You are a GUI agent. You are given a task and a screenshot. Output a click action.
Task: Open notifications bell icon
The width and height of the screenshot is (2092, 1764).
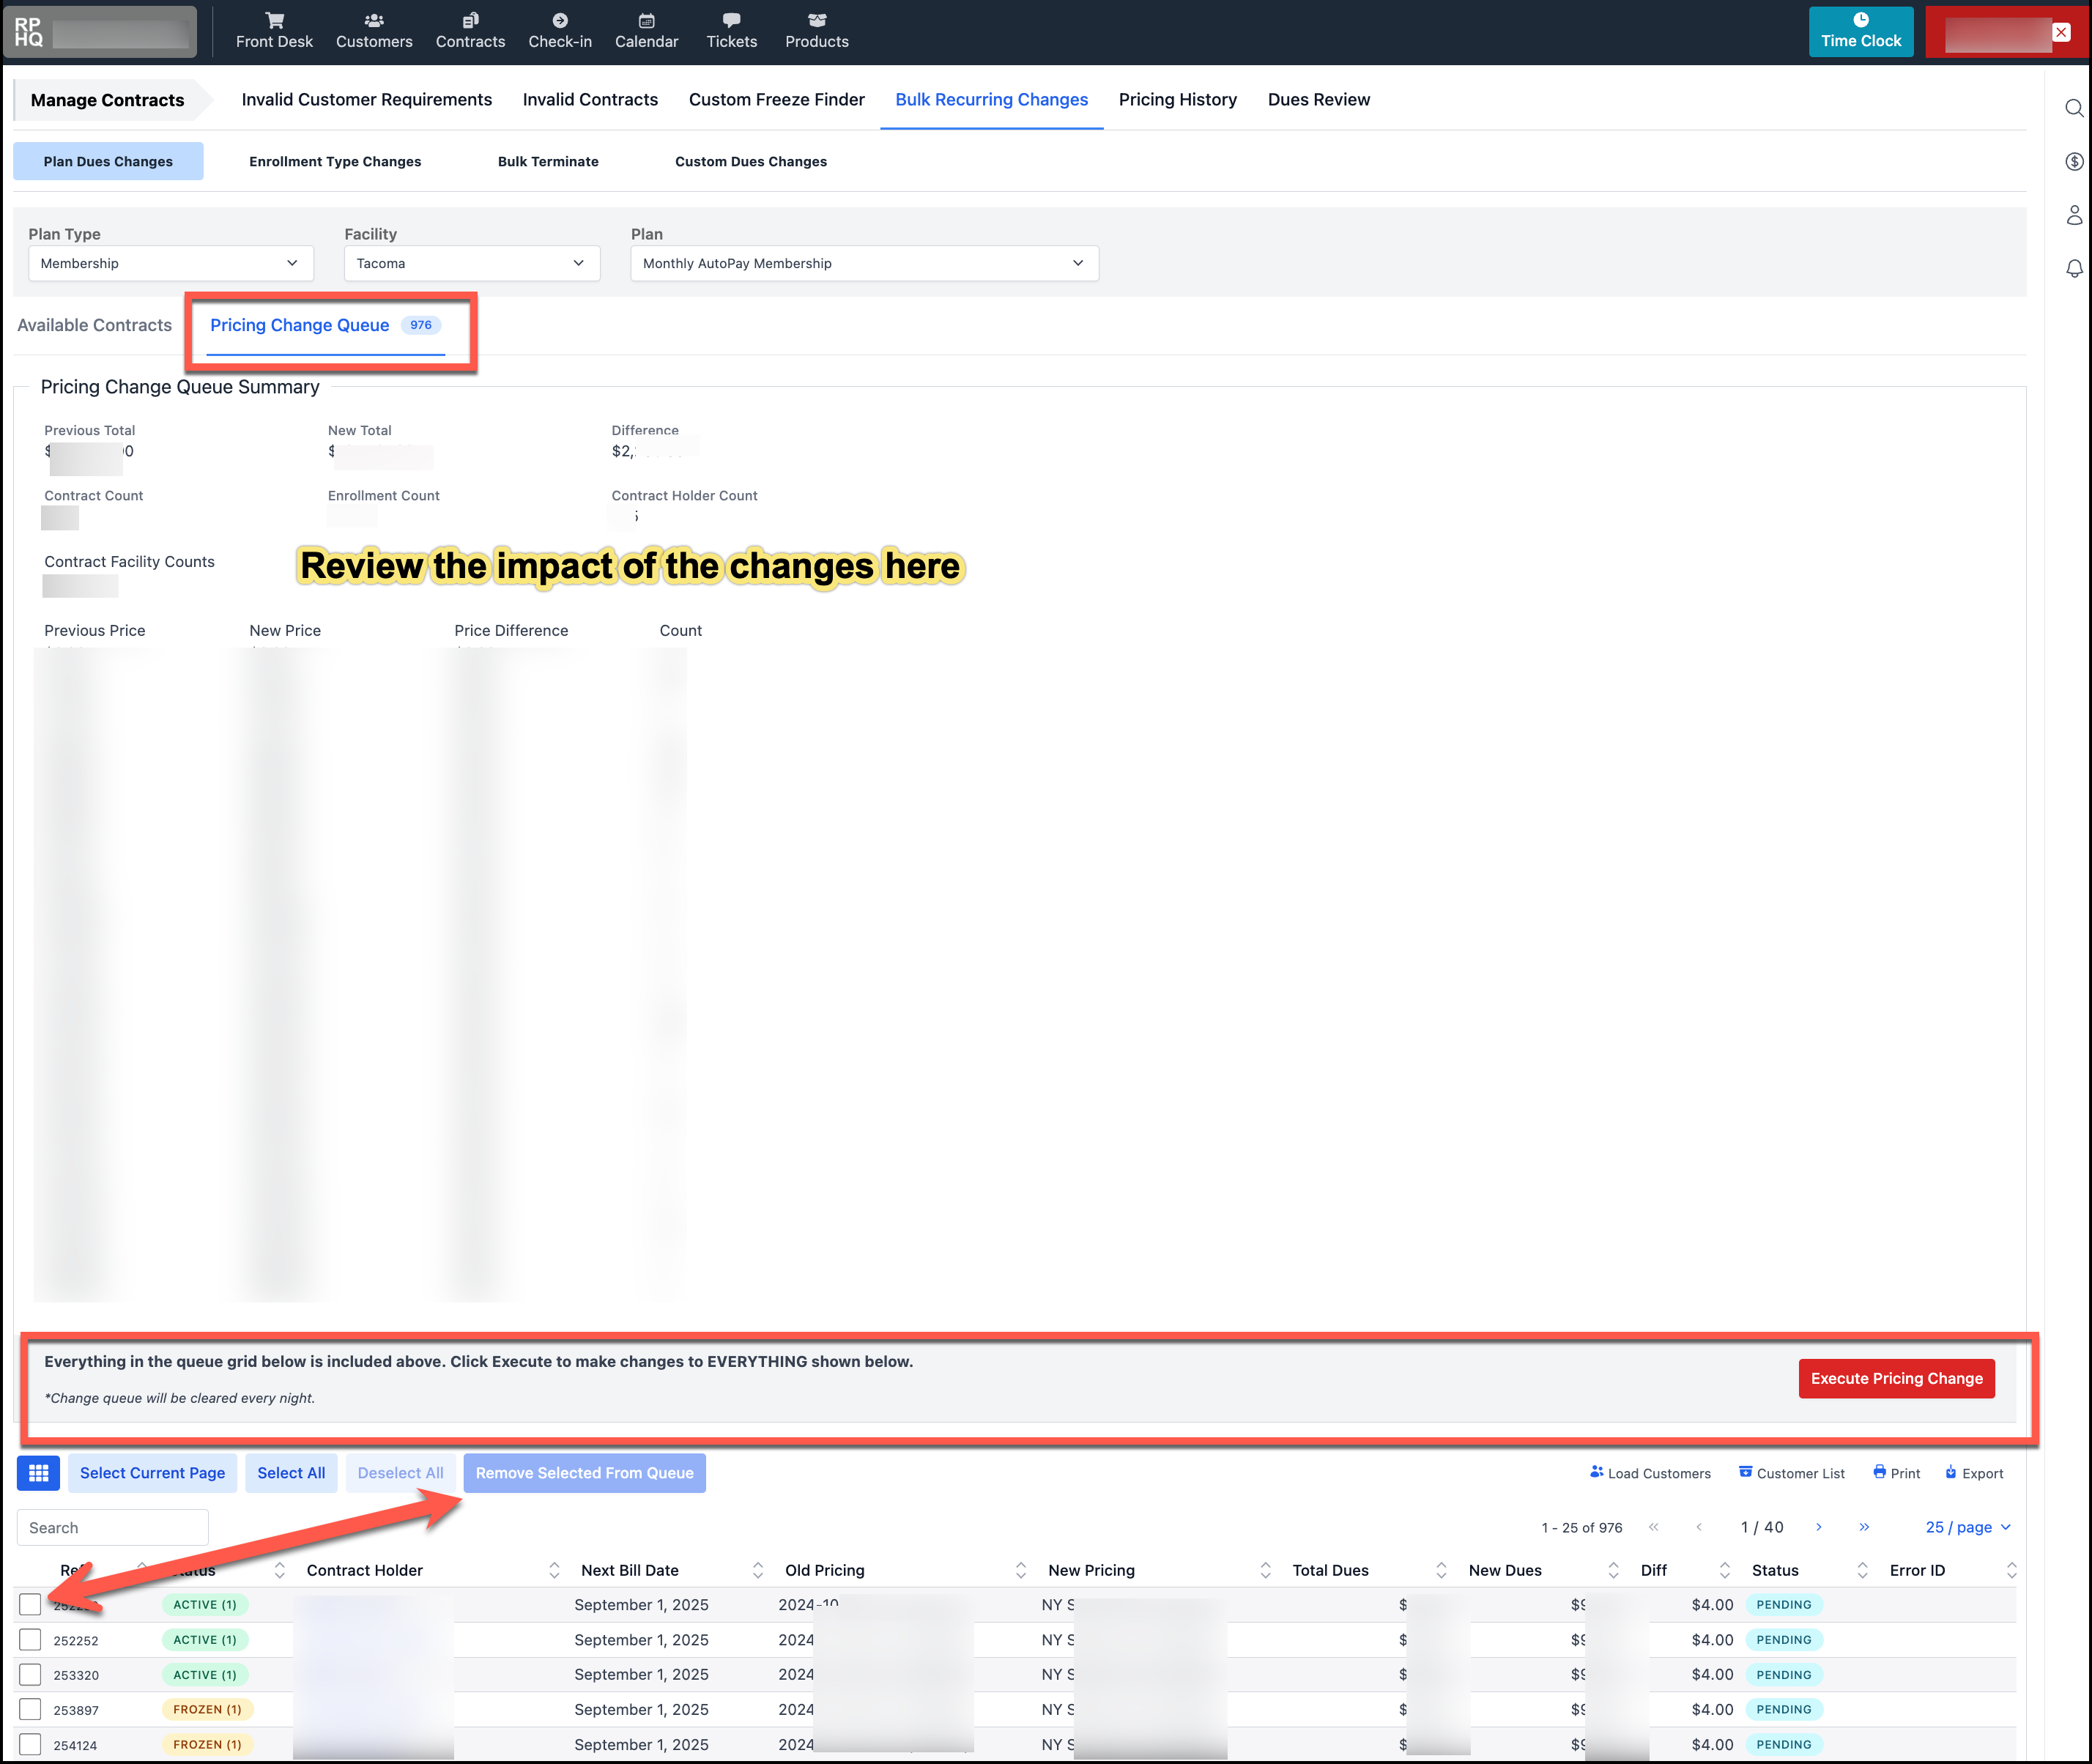[2074, 268]
